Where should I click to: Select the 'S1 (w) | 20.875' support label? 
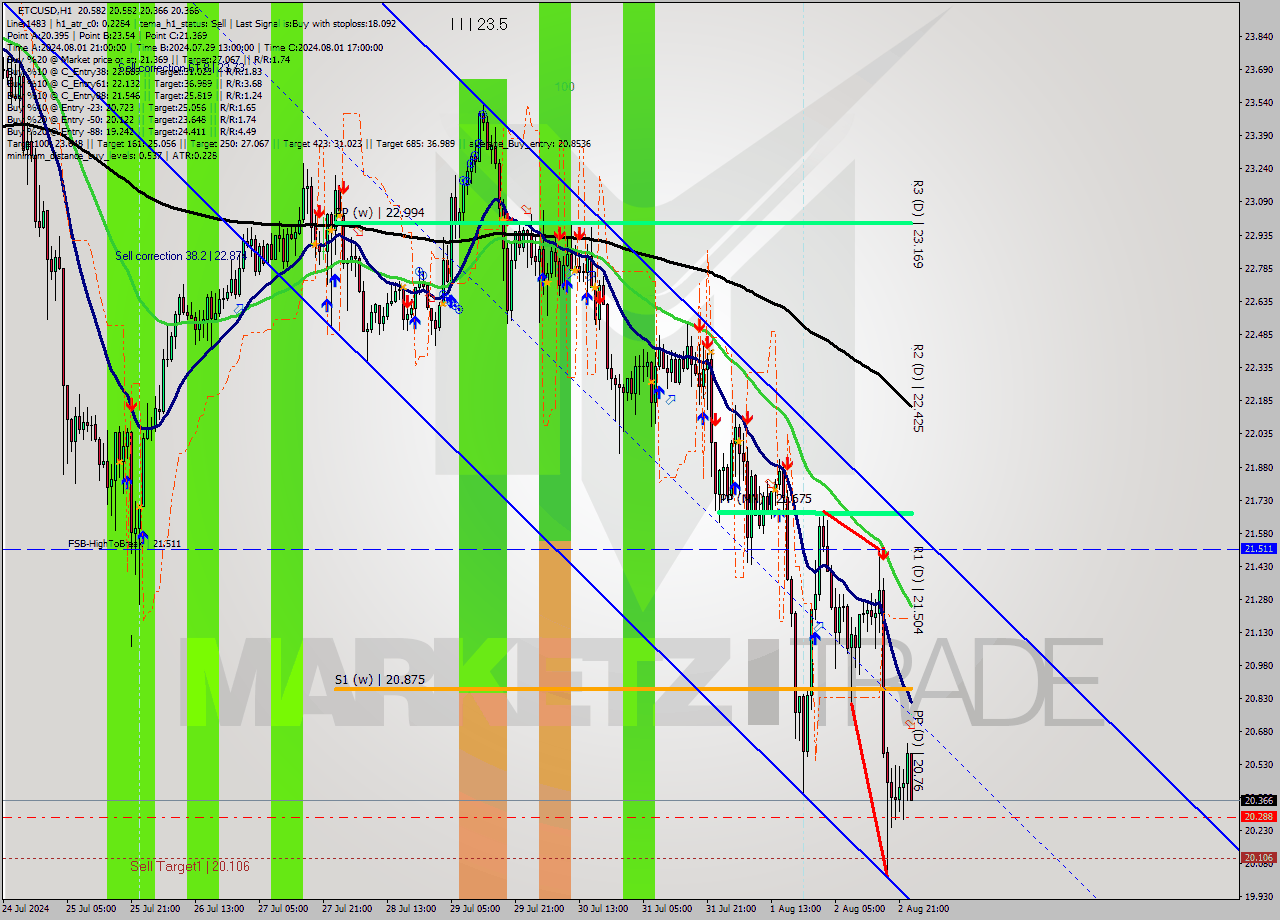click(x=380, y=679)
